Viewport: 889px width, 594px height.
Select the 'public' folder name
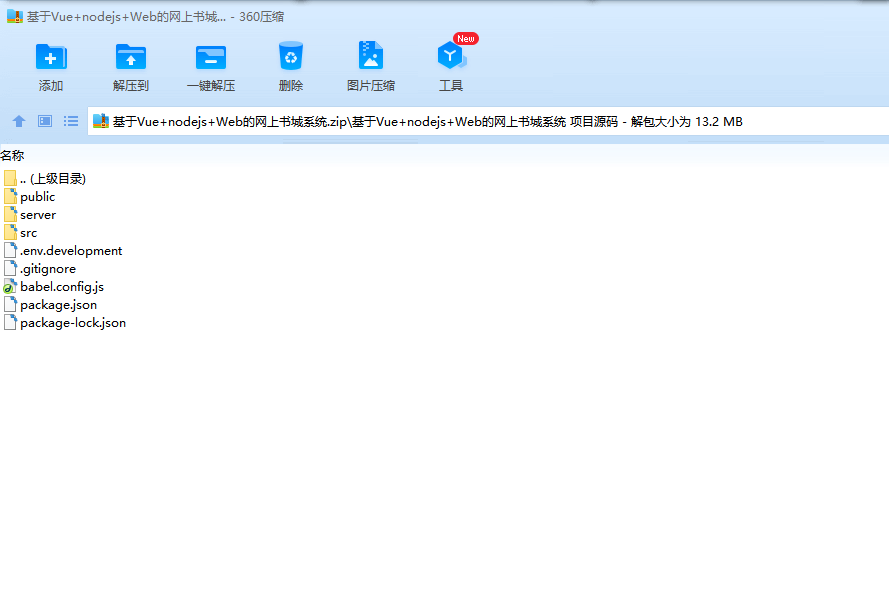click(x=37, y=197)
